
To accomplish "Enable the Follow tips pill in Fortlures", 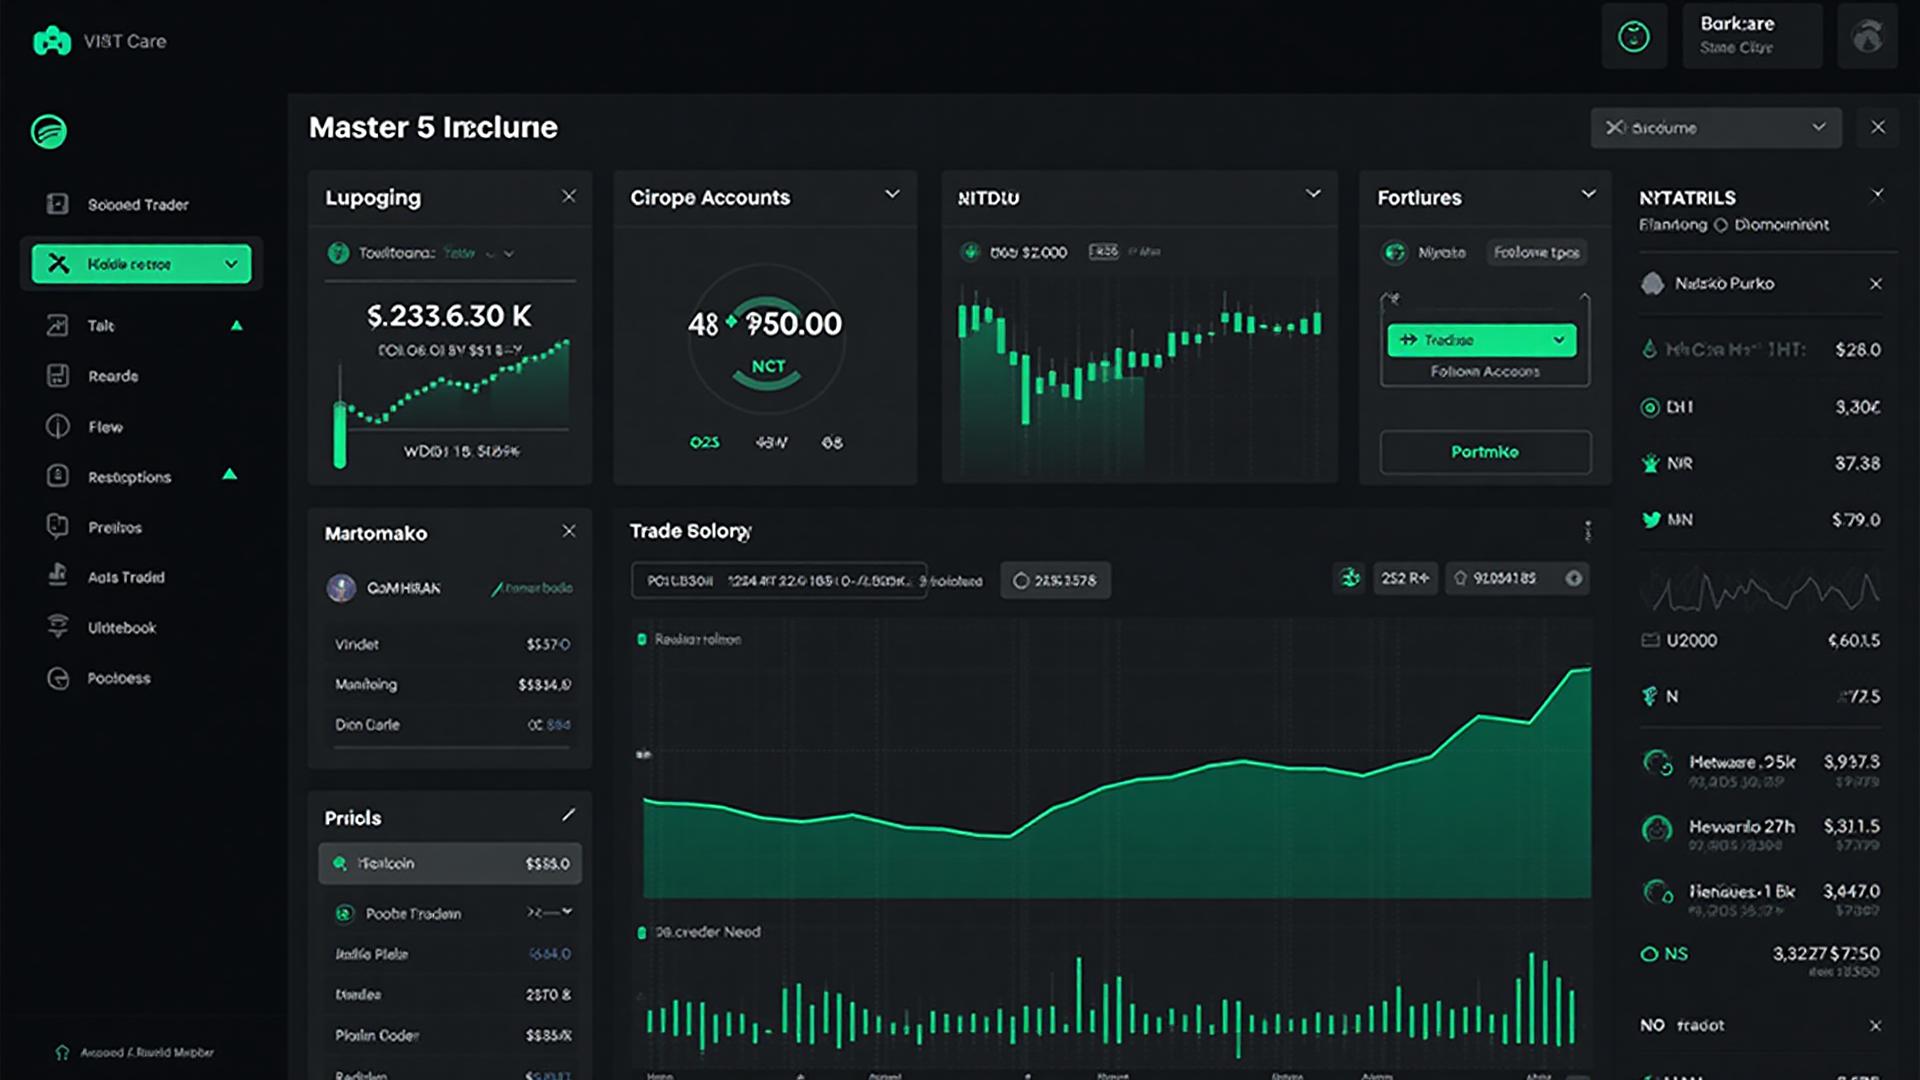I will pos(1537,252).
